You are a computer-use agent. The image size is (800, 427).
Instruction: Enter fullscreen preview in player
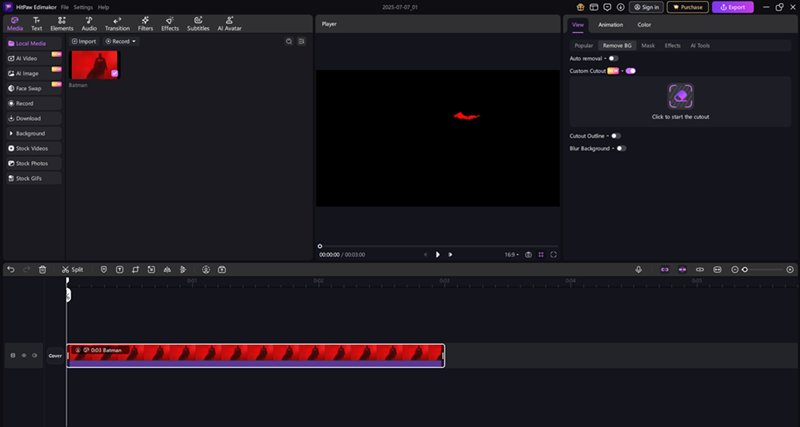click(x=554, y=255)
